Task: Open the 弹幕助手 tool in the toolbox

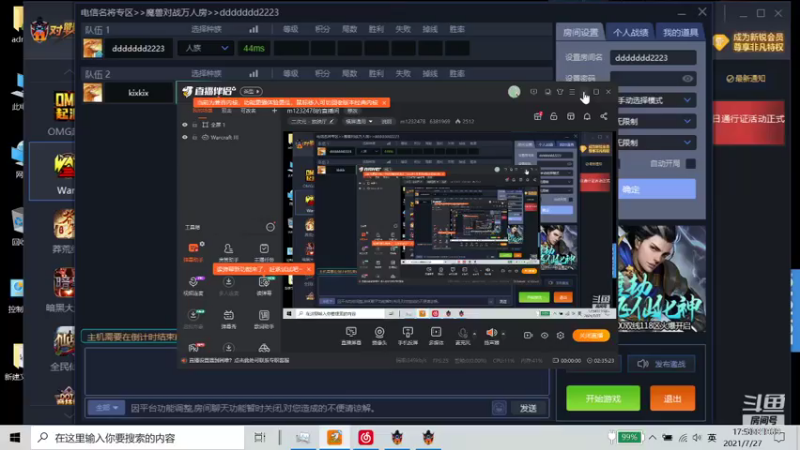Action: pyautogui.click(x=193, y=253)
